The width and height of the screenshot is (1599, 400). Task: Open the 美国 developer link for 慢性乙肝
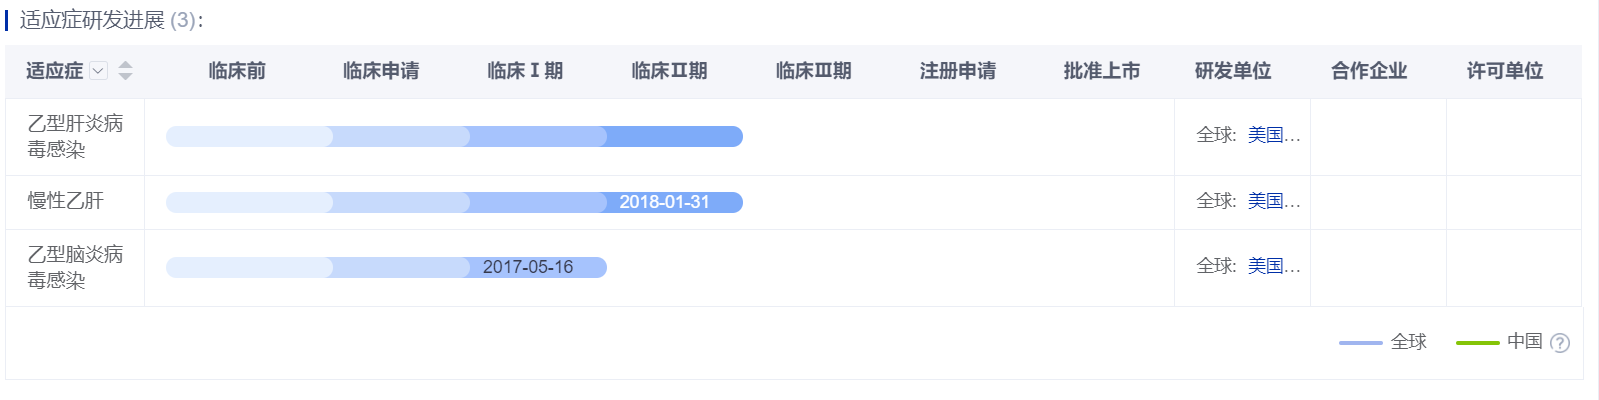point(1274,201)
